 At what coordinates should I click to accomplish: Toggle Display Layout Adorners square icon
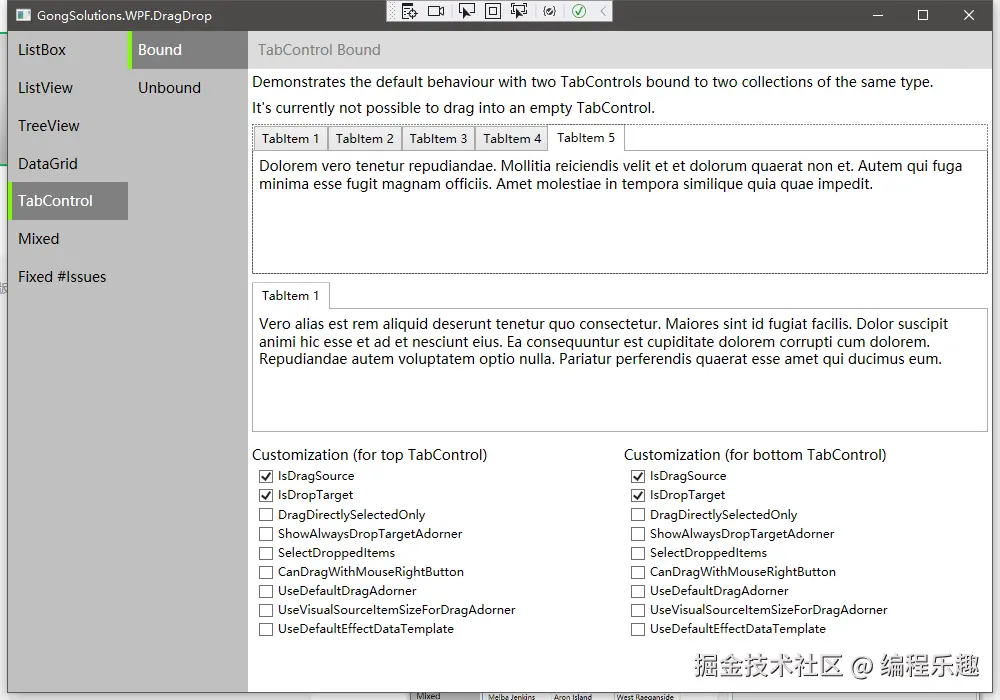tap(493, 11)
